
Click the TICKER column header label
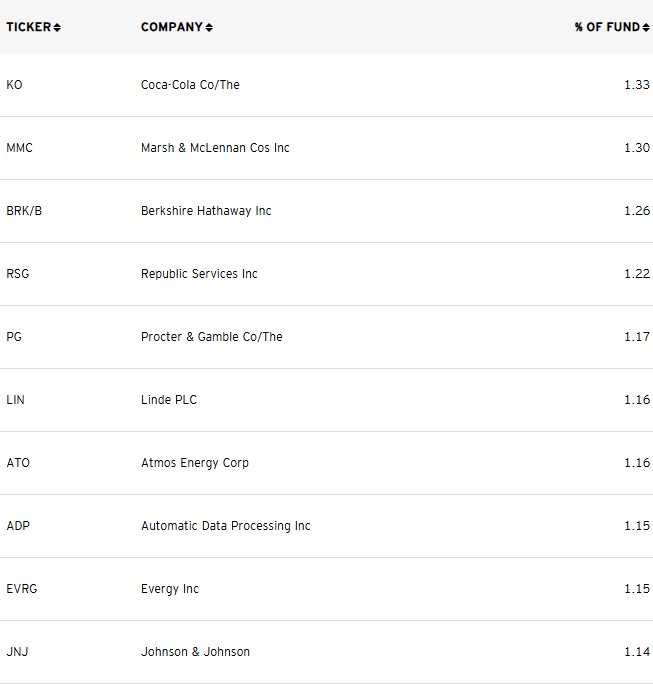click(x=29, y=27)
